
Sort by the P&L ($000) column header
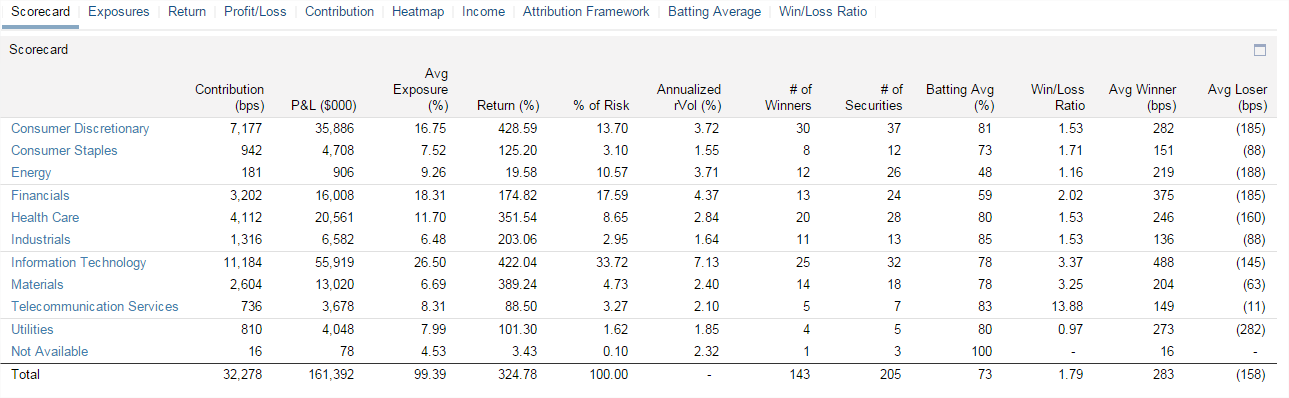pos(323,105)
